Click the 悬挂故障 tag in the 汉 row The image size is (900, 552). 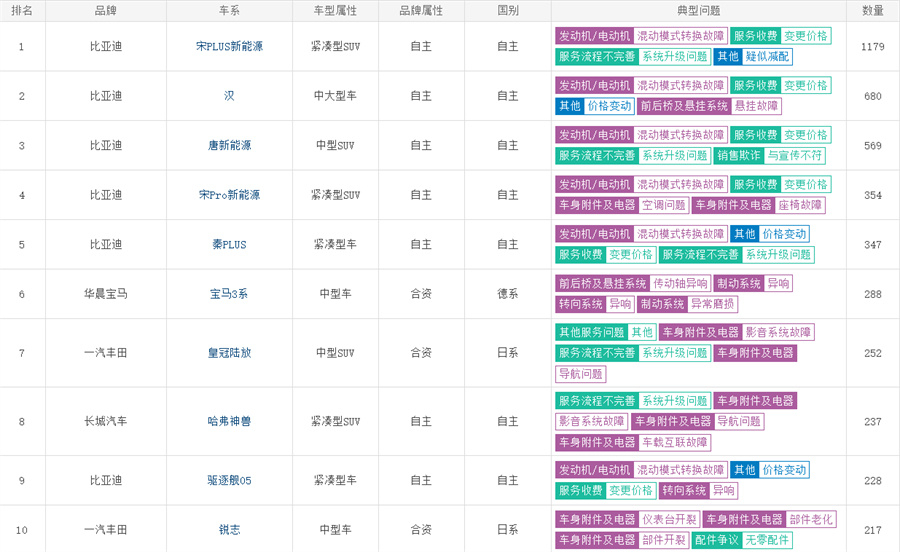756,106
